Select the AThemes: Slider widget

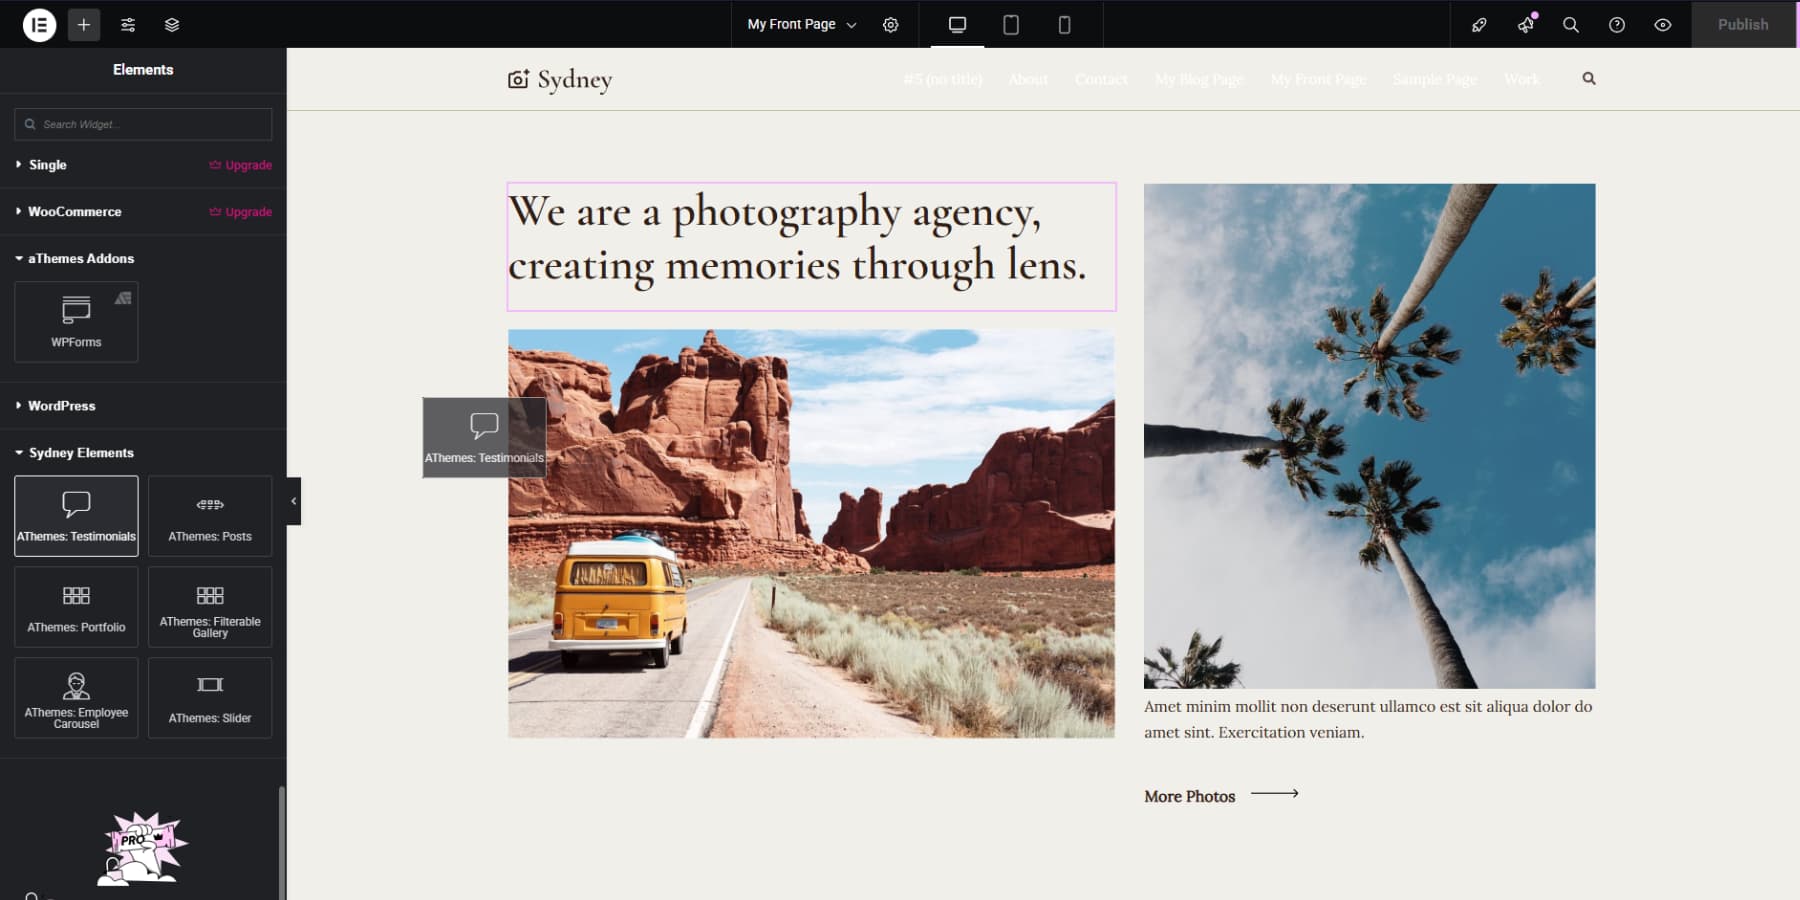[210, 698]
